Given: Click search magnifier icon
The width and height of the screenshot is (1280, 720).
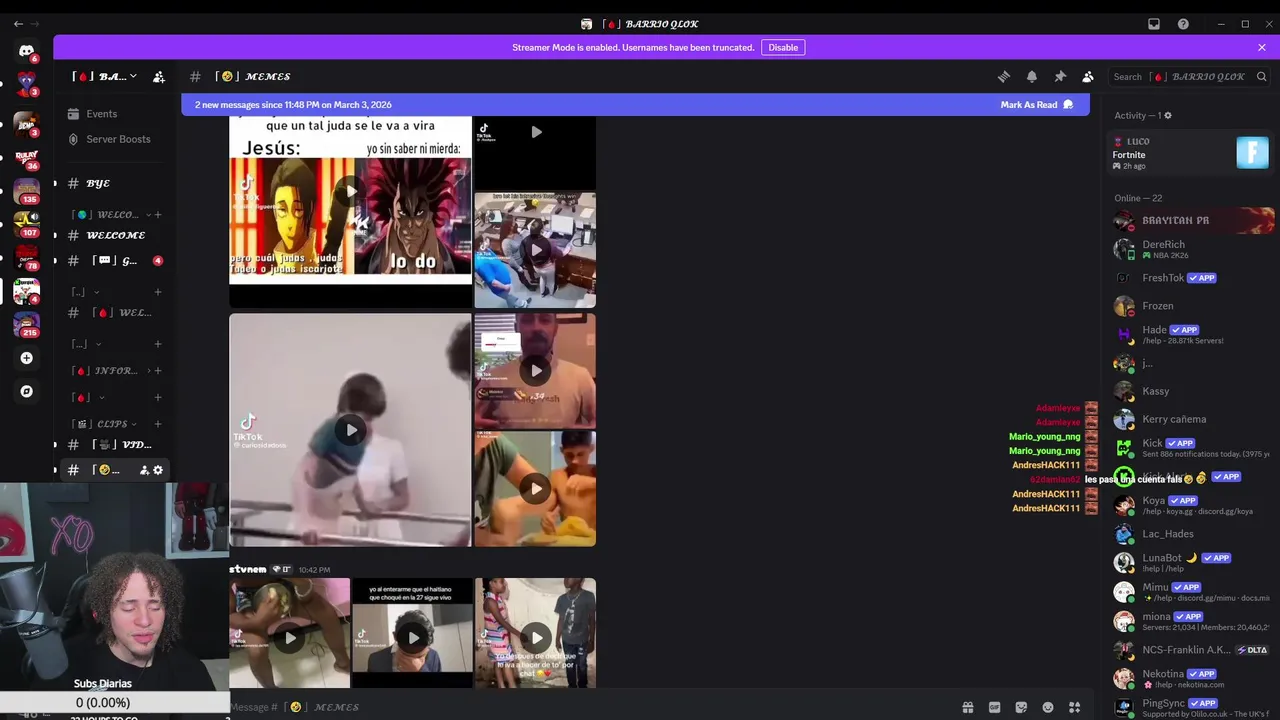Looking at the screenshot, I should 1262,77.
